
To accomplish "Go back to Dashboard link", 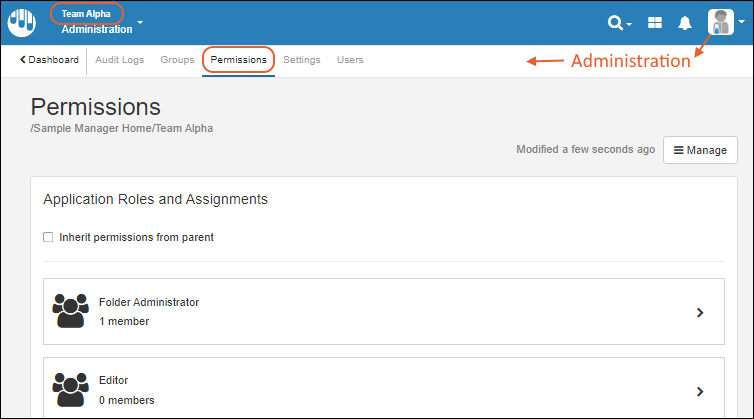I will pos(49,60).
